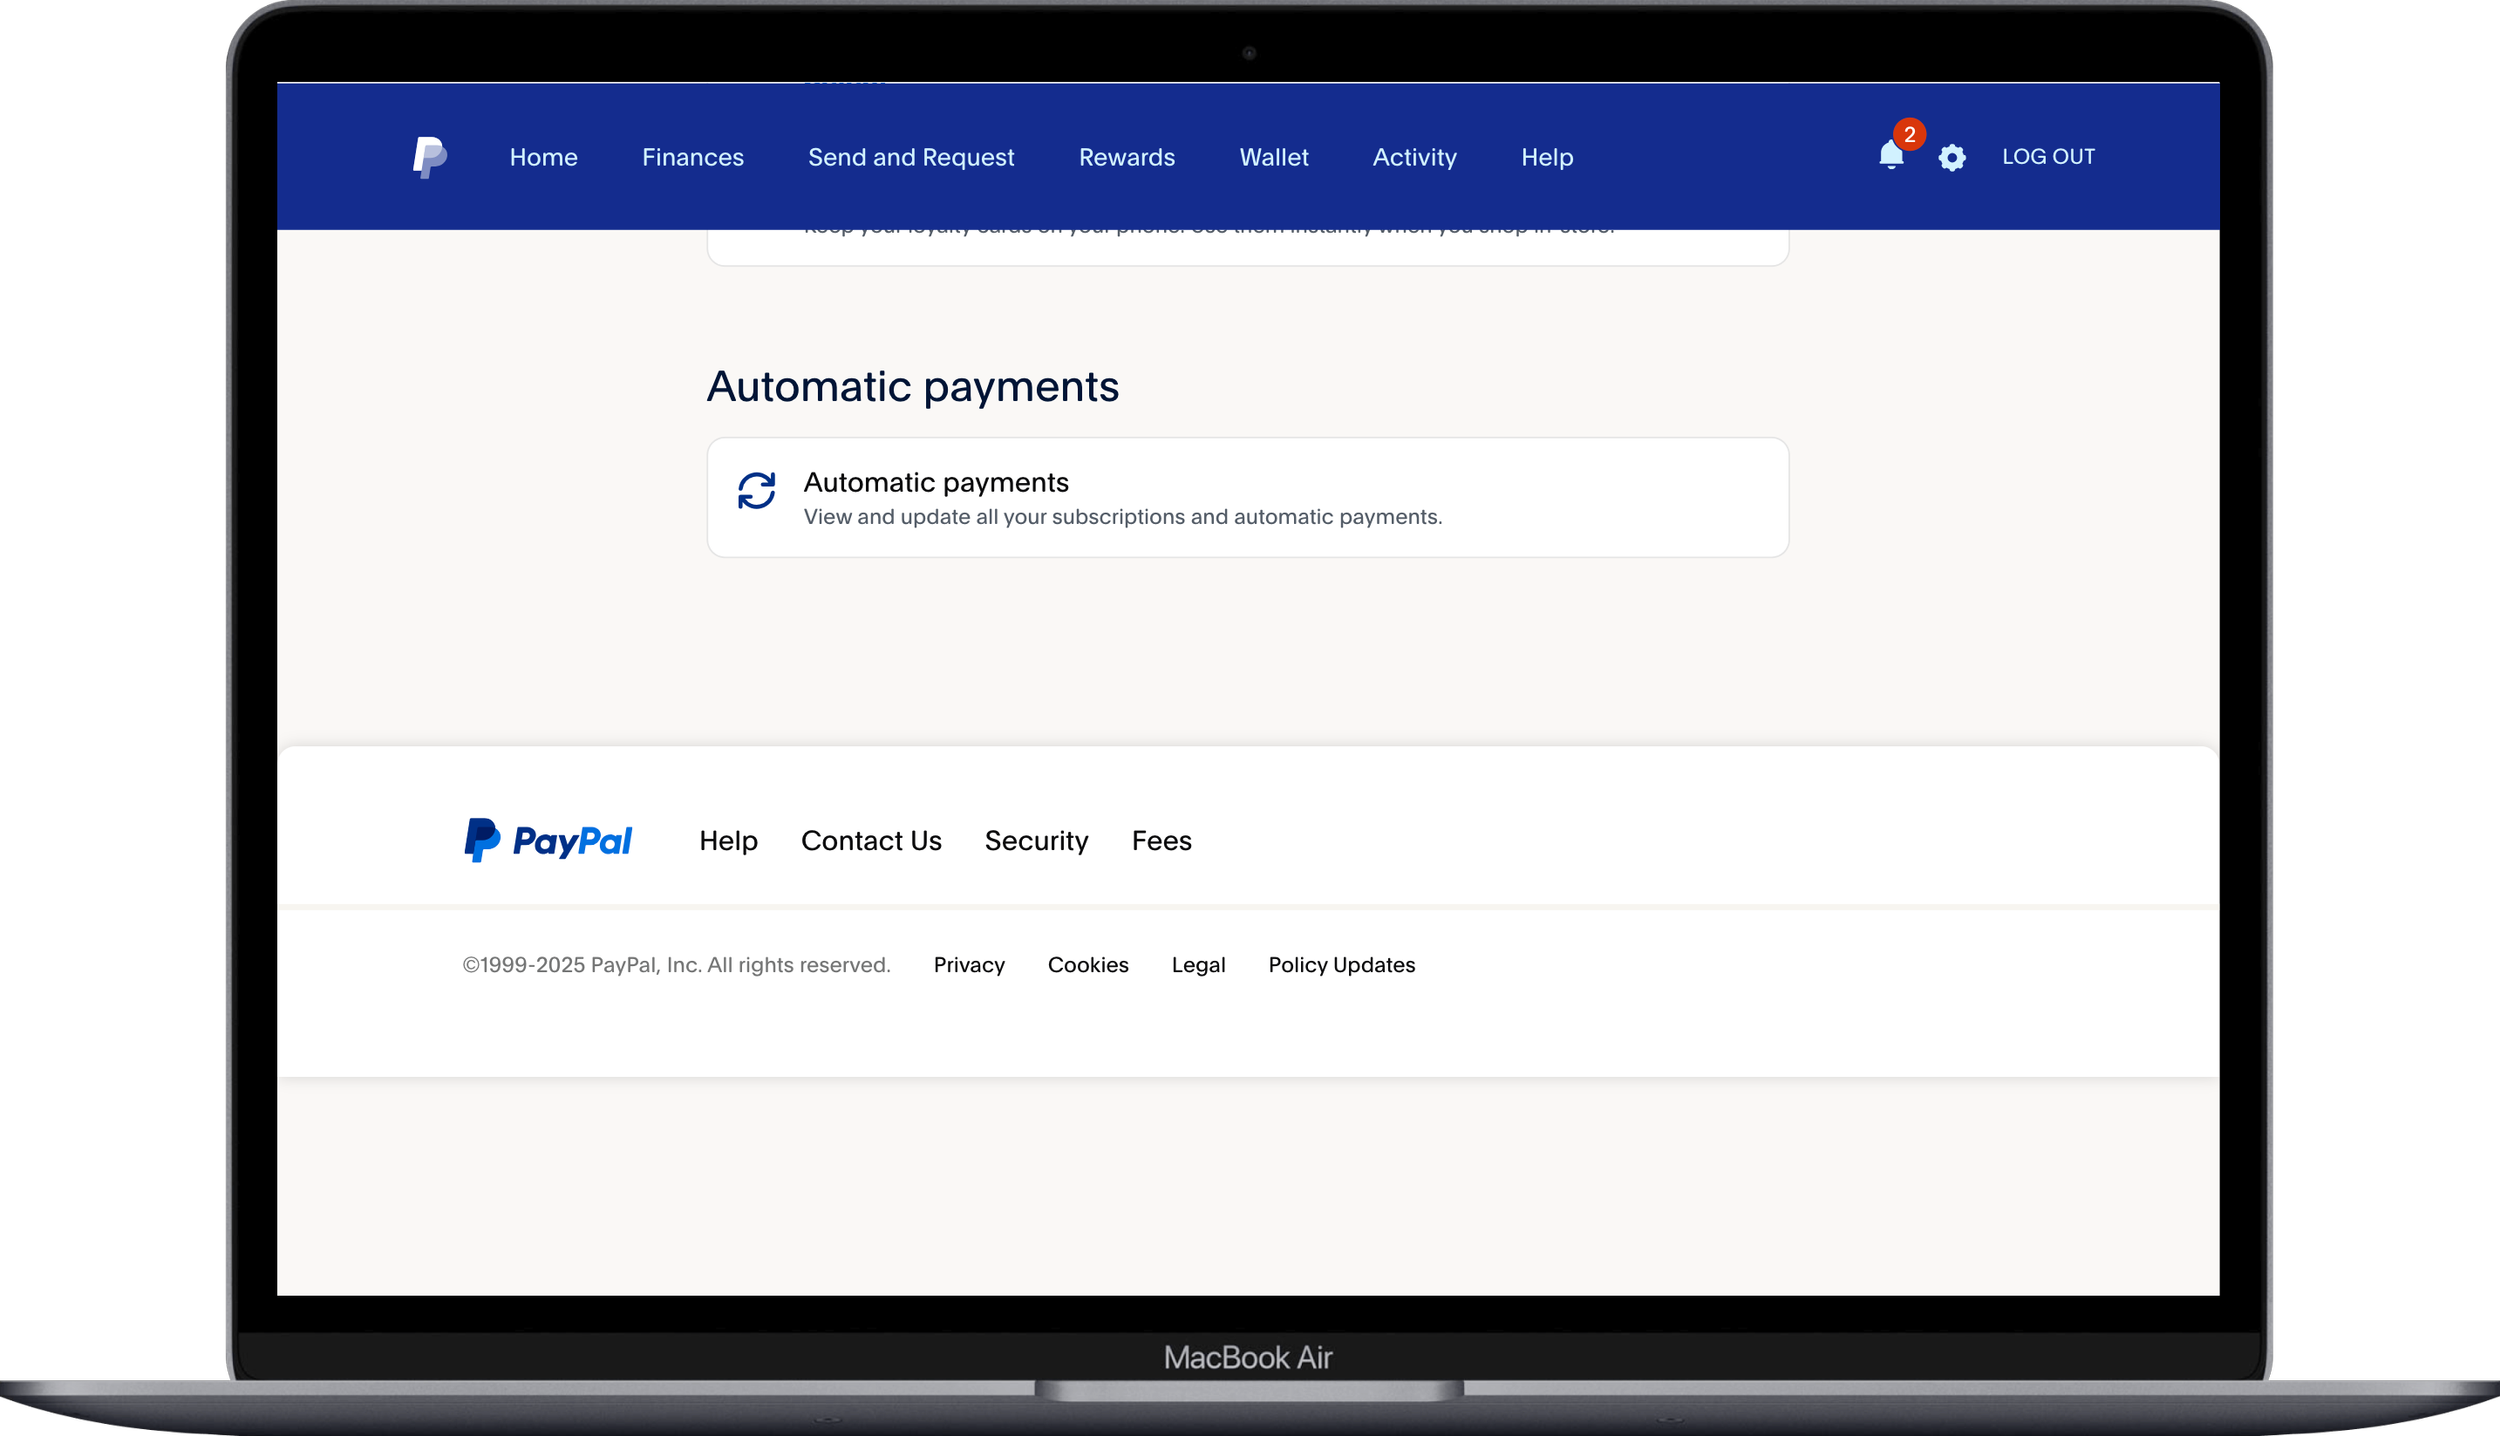The height and width of the screenshot is (1436, 2500).
Task: Open the Privacy link
Action: point(968,965)
